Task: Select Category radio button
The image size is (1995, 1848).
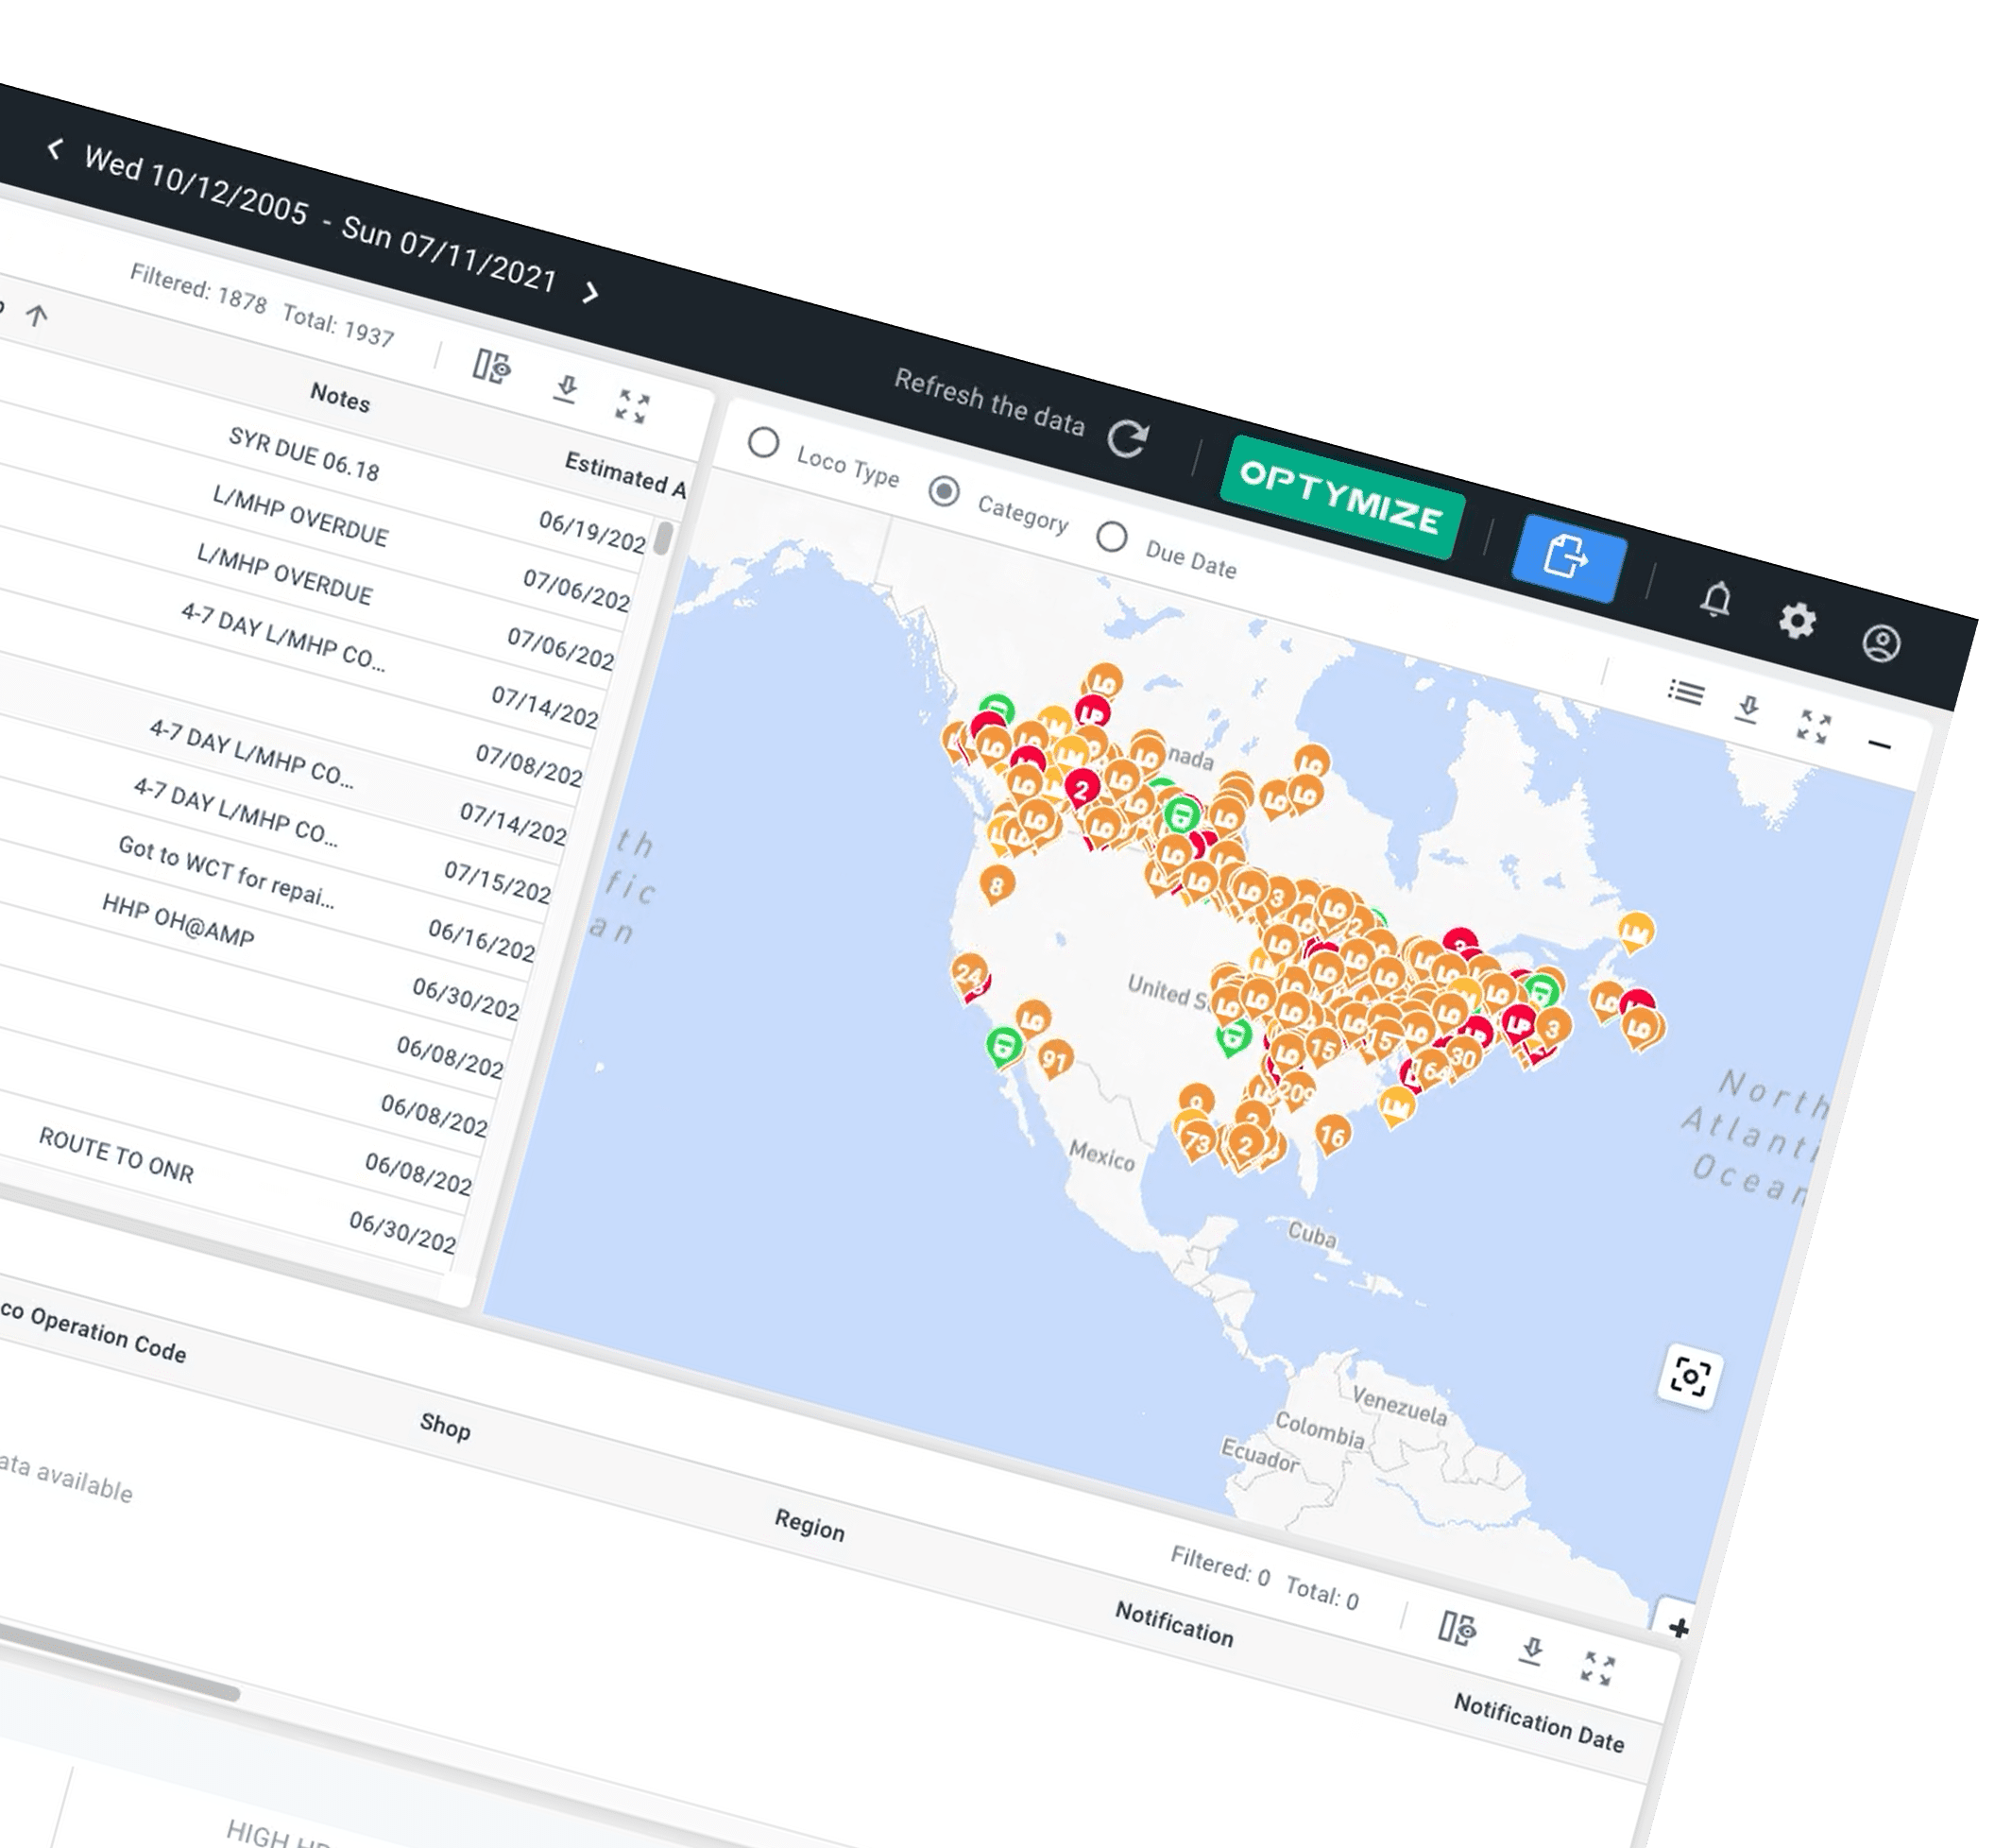Action: 944,491
